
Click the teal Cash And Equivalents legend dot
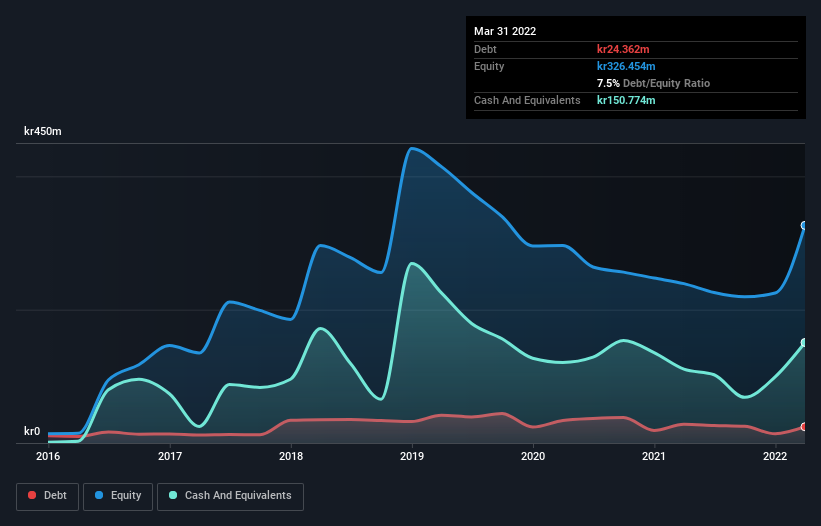pyautogui.click(x=173, y=495)
